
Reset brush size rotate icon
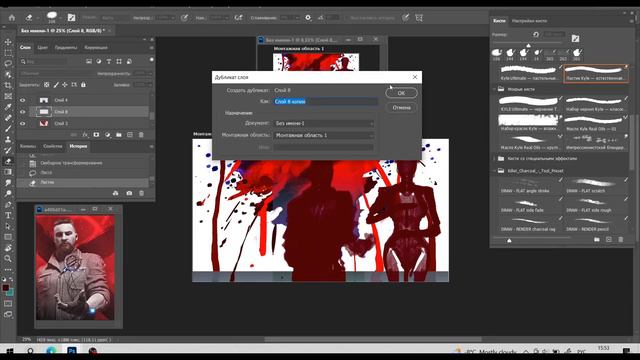click(536, 35)
